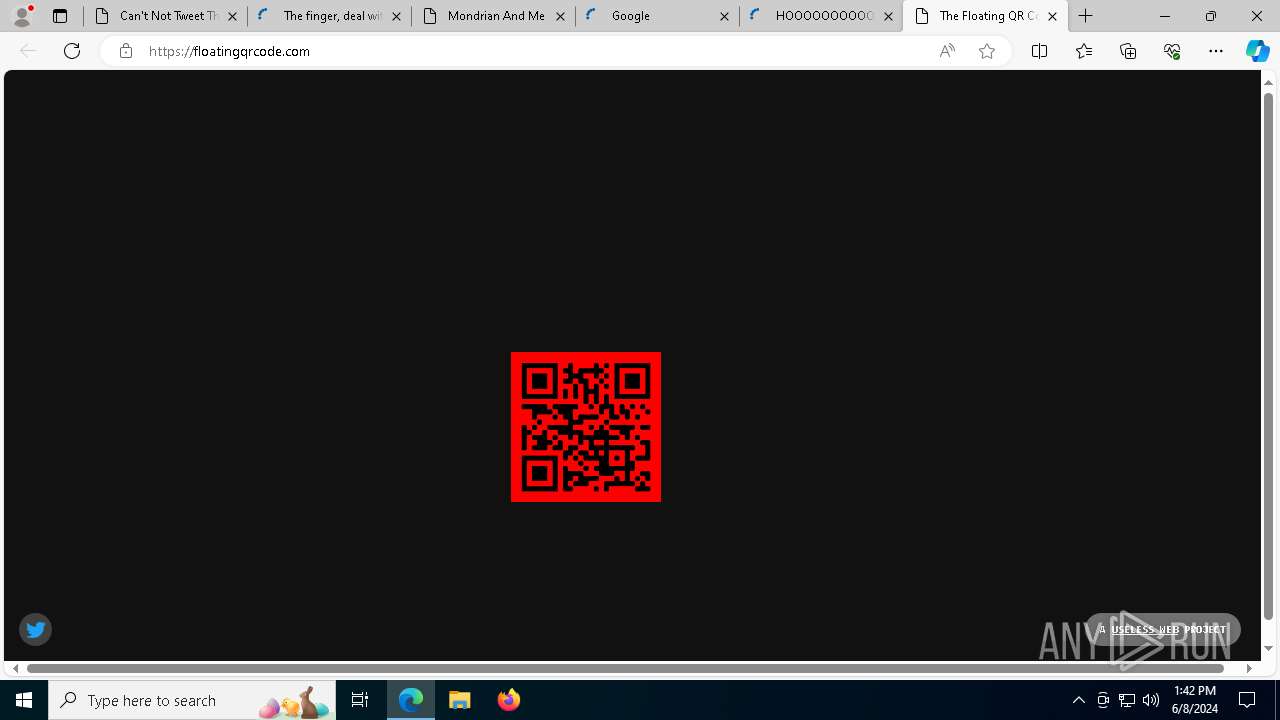
Task: Click the Twitter bird share button
Action: point(35,629)
